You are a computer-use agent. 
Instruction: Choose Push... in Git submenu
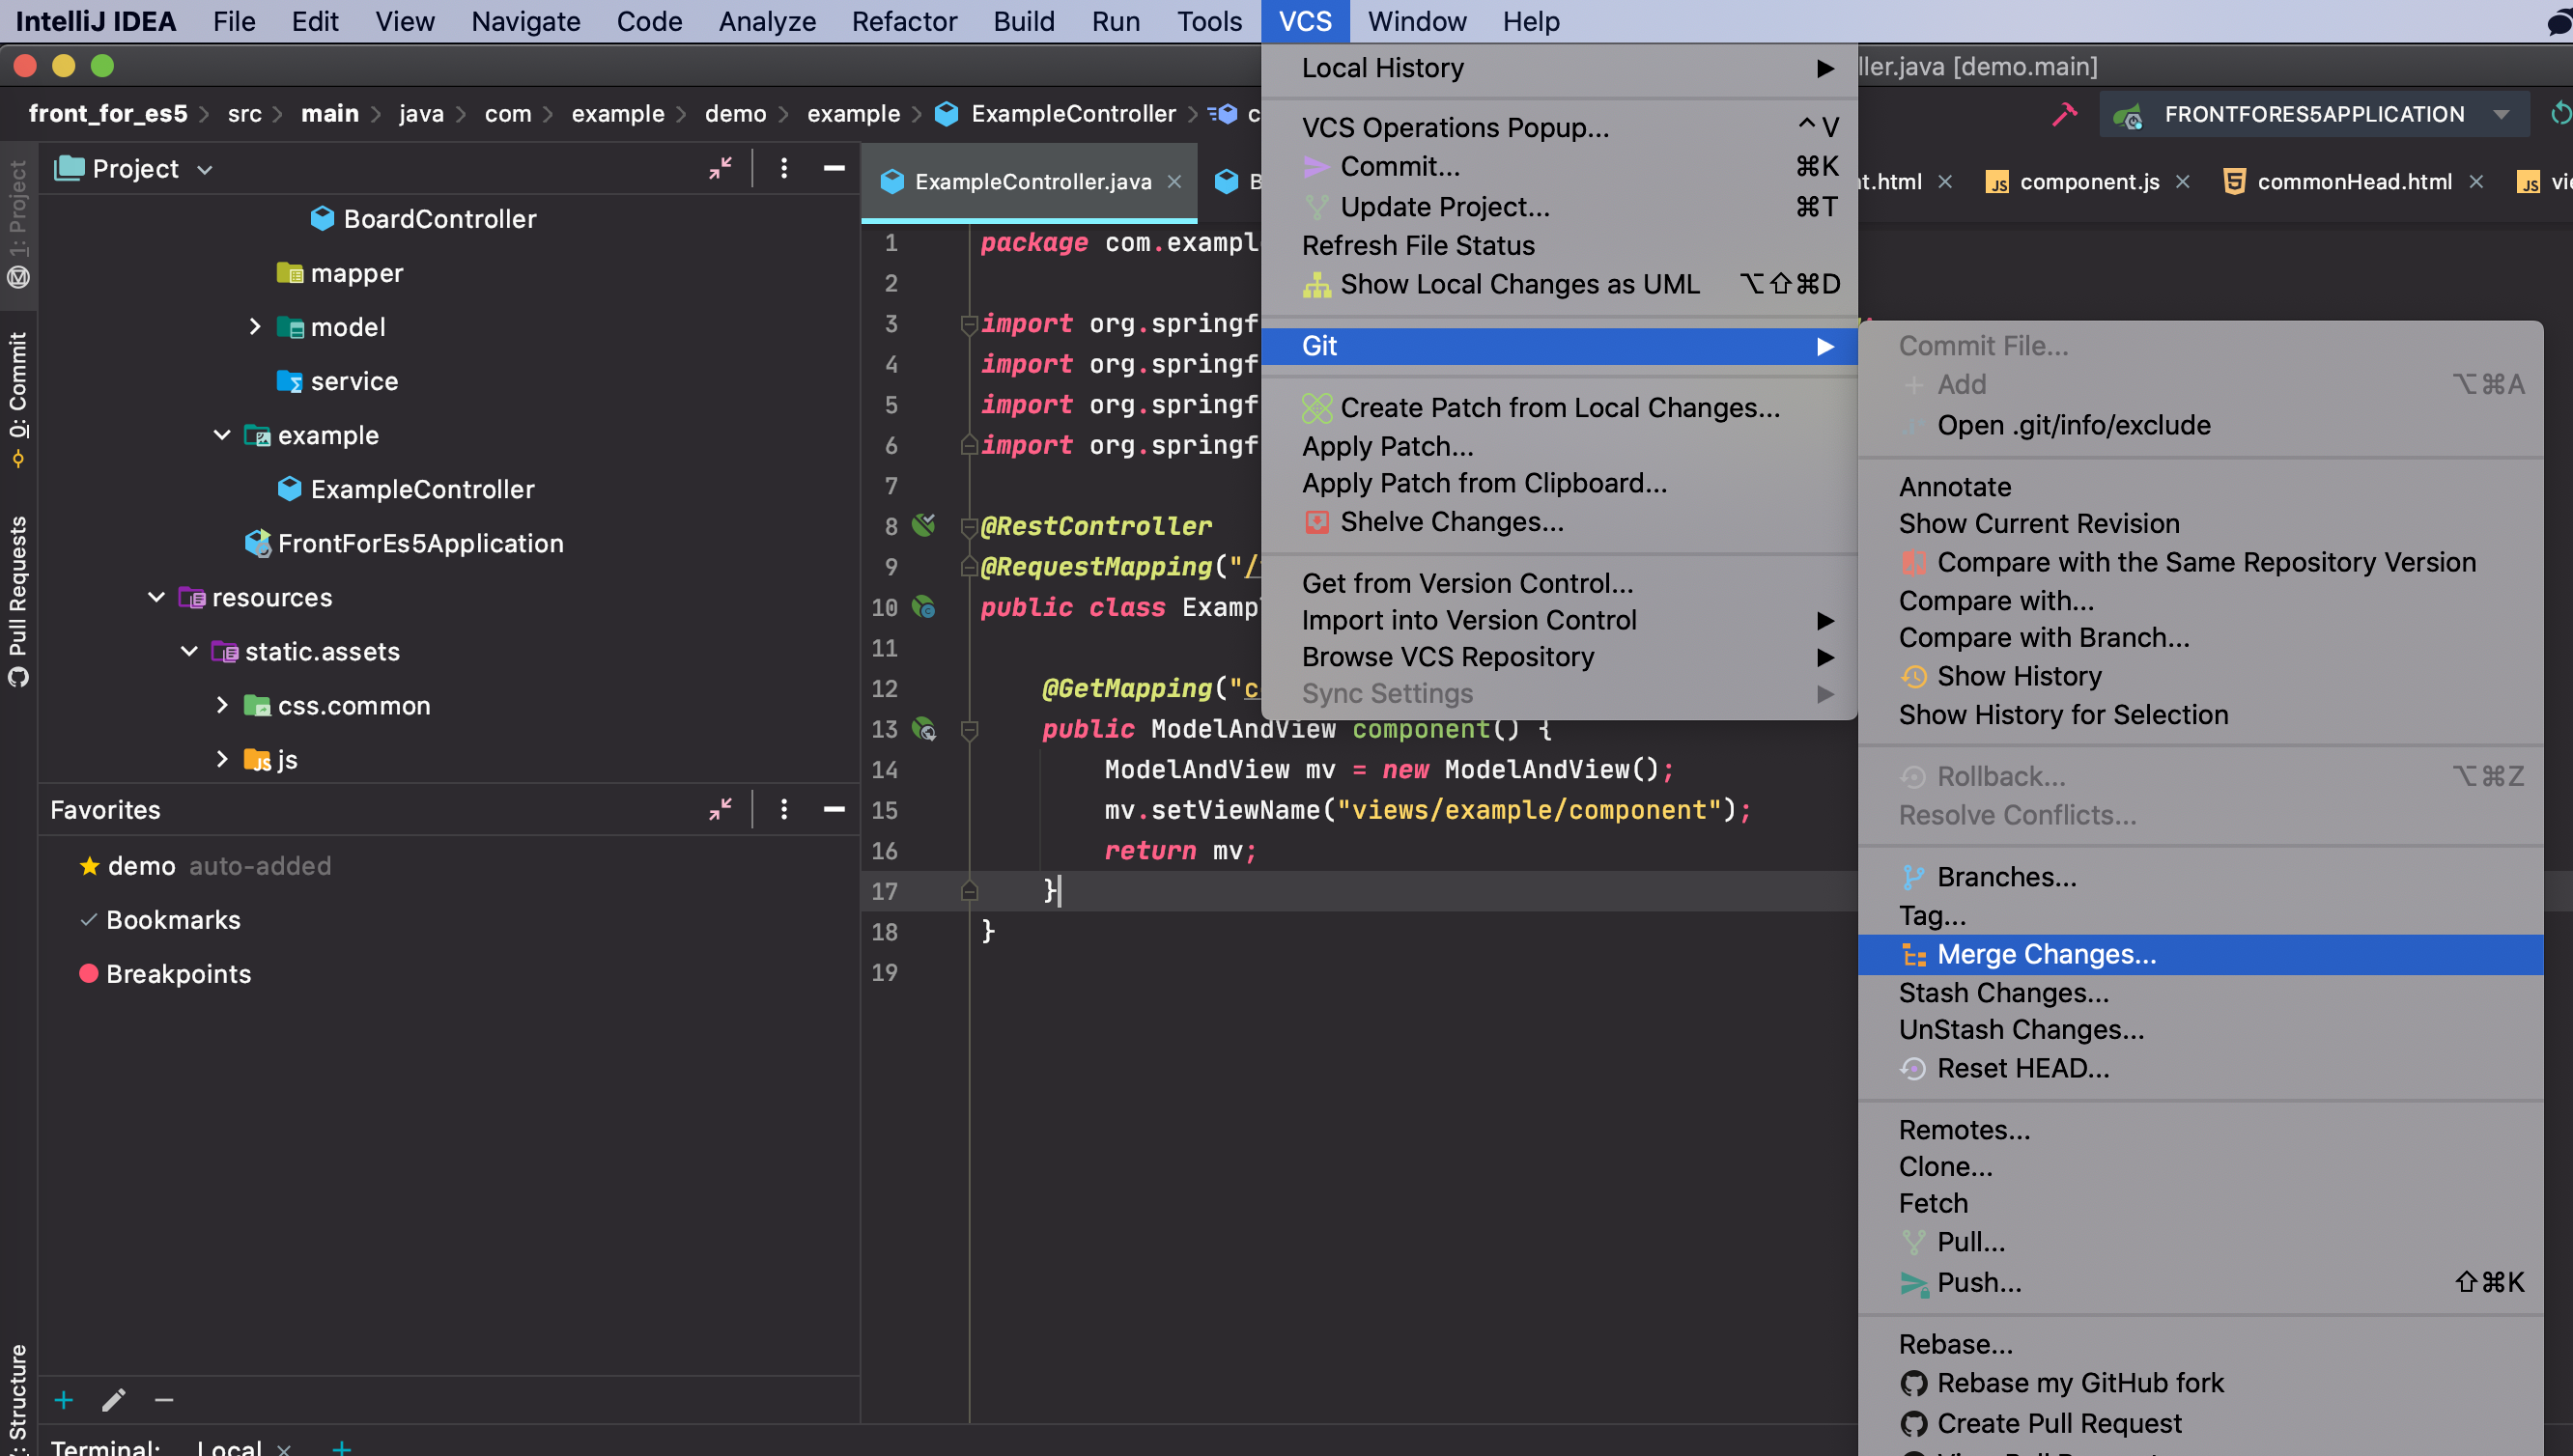[2200, 1282]
